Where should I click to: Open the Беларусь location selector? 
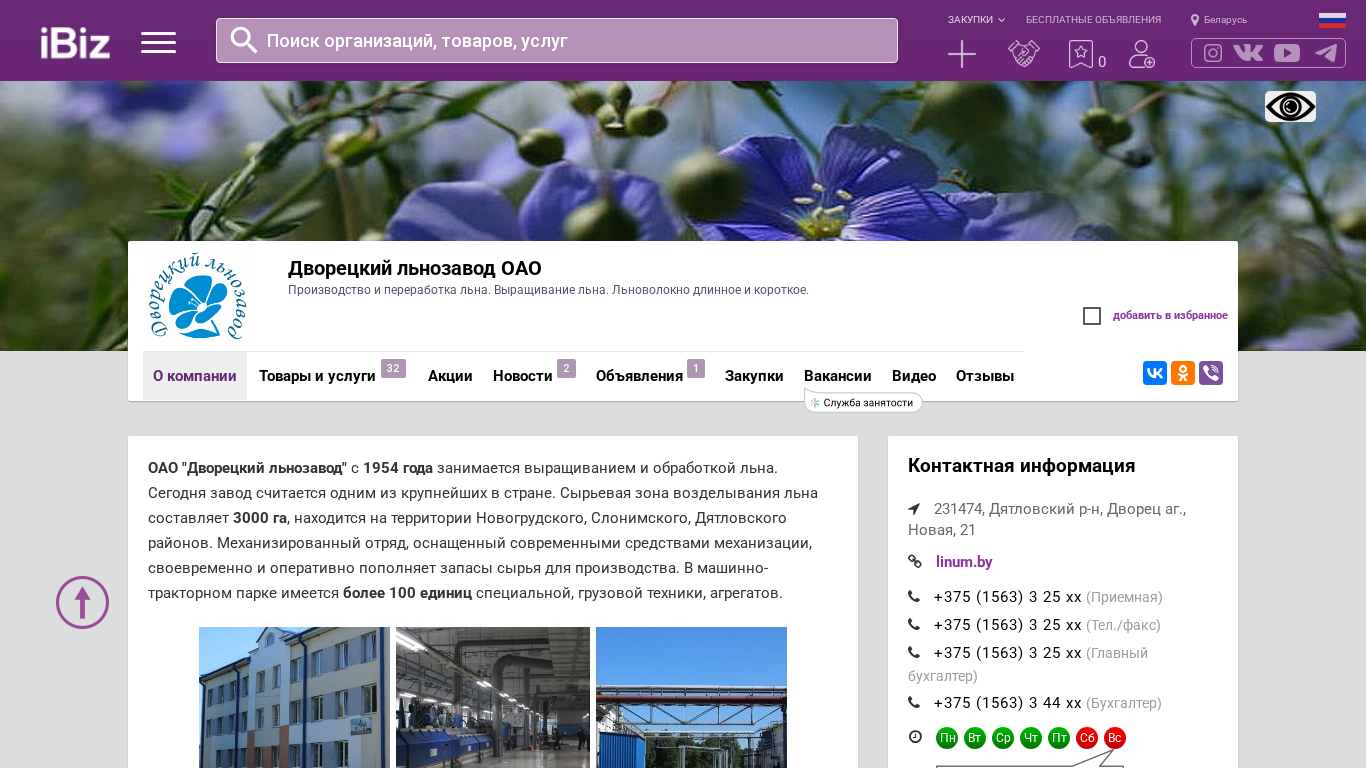1219,20
